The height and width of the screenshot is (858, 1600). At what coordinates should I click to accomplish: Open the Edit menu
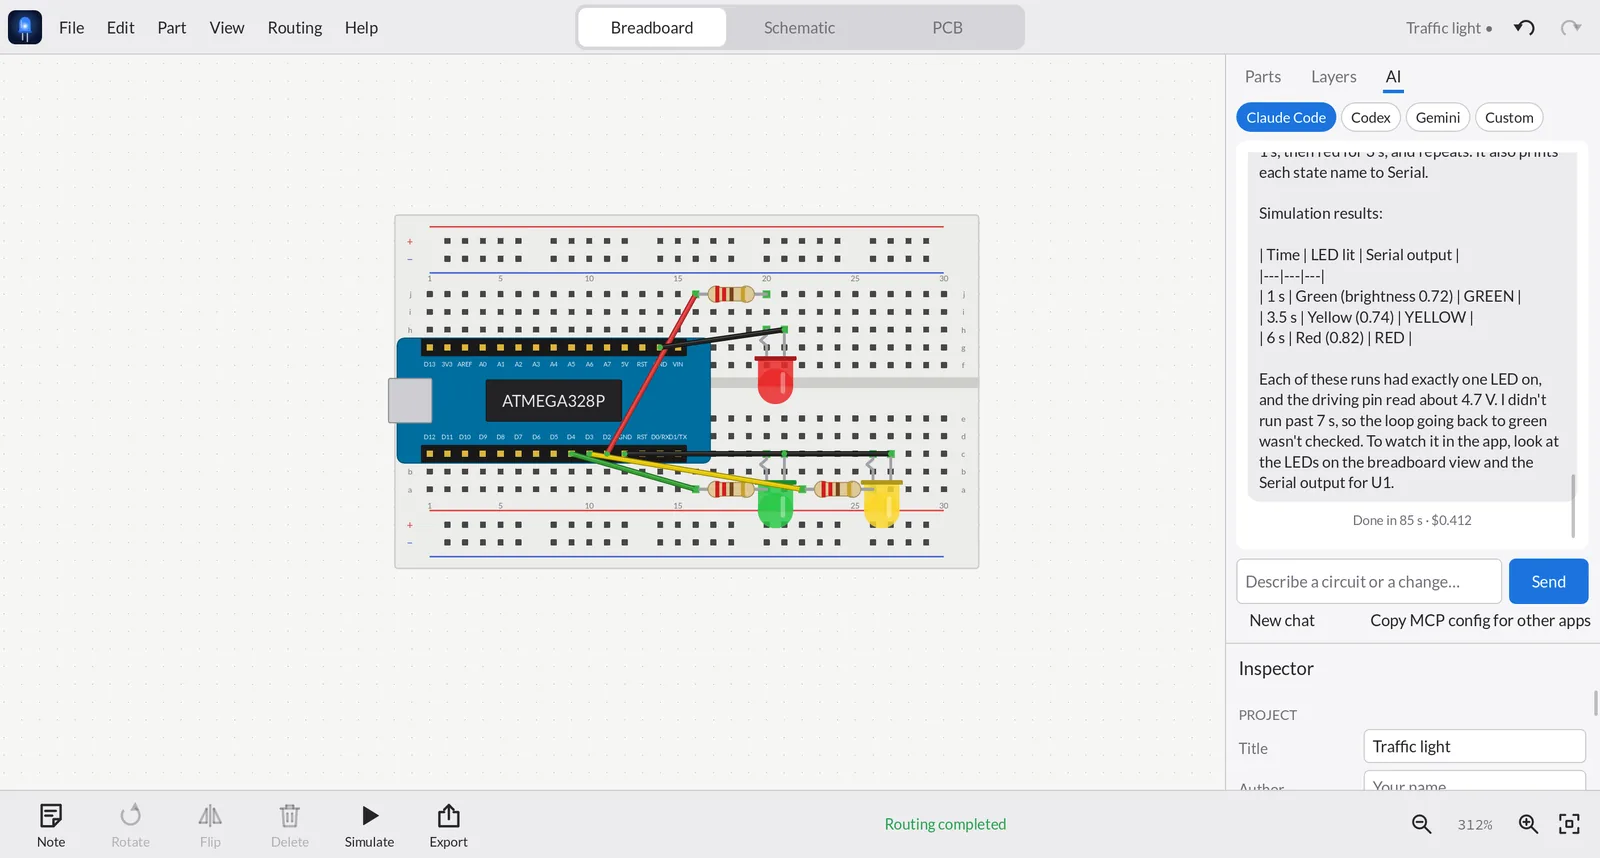pos(120,28)
